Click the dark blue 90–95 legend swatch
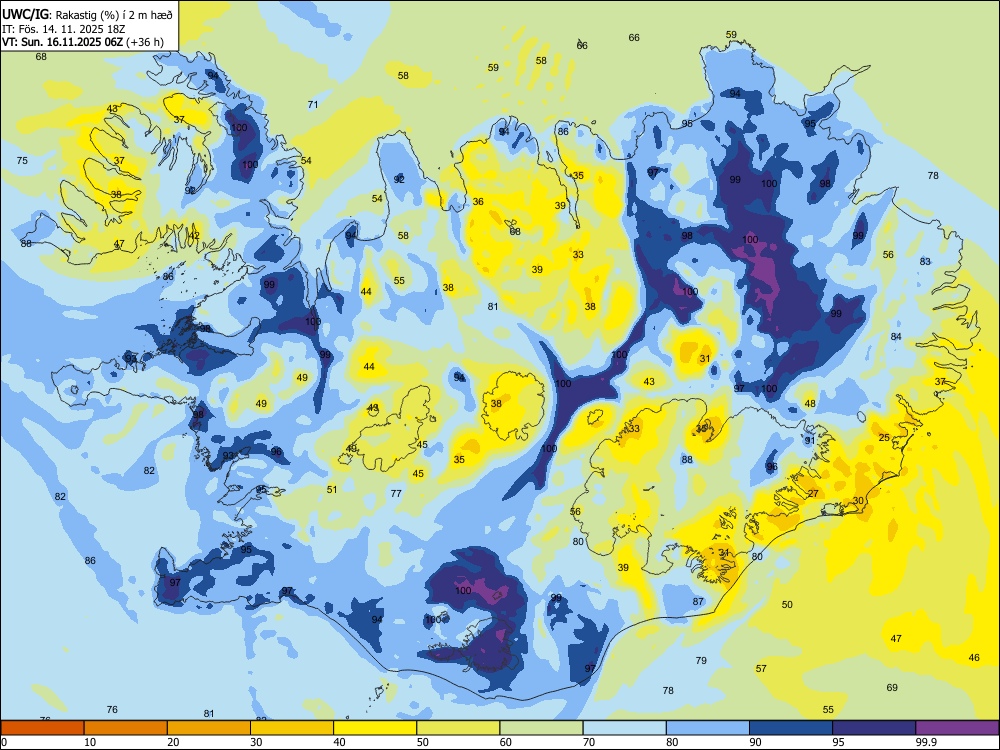 tap(791, 728)
